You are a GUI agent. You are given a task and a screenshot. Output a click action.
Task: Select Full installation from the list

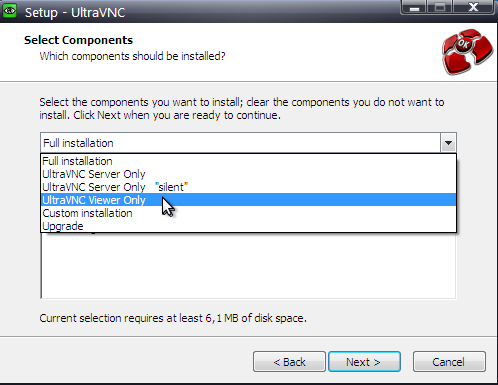(248, 161)
